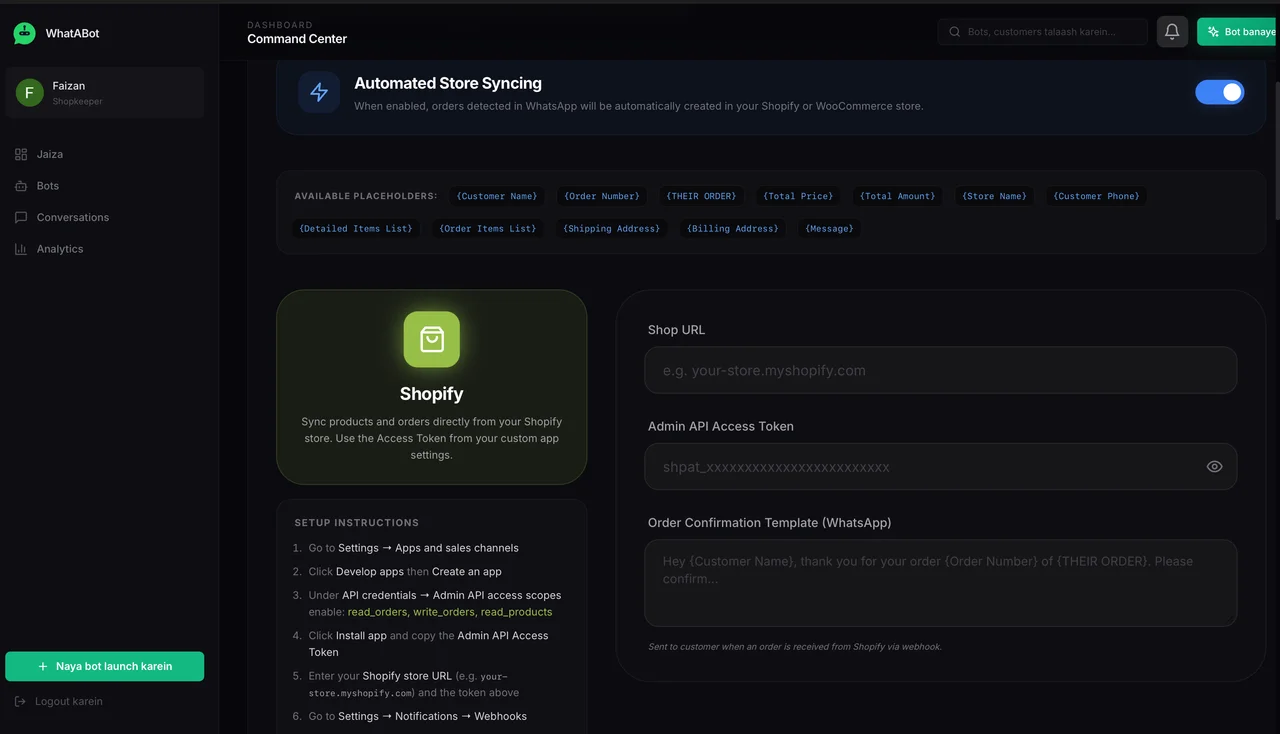Click the {THEIR ORDER} placeholder

tap(701, 196)
